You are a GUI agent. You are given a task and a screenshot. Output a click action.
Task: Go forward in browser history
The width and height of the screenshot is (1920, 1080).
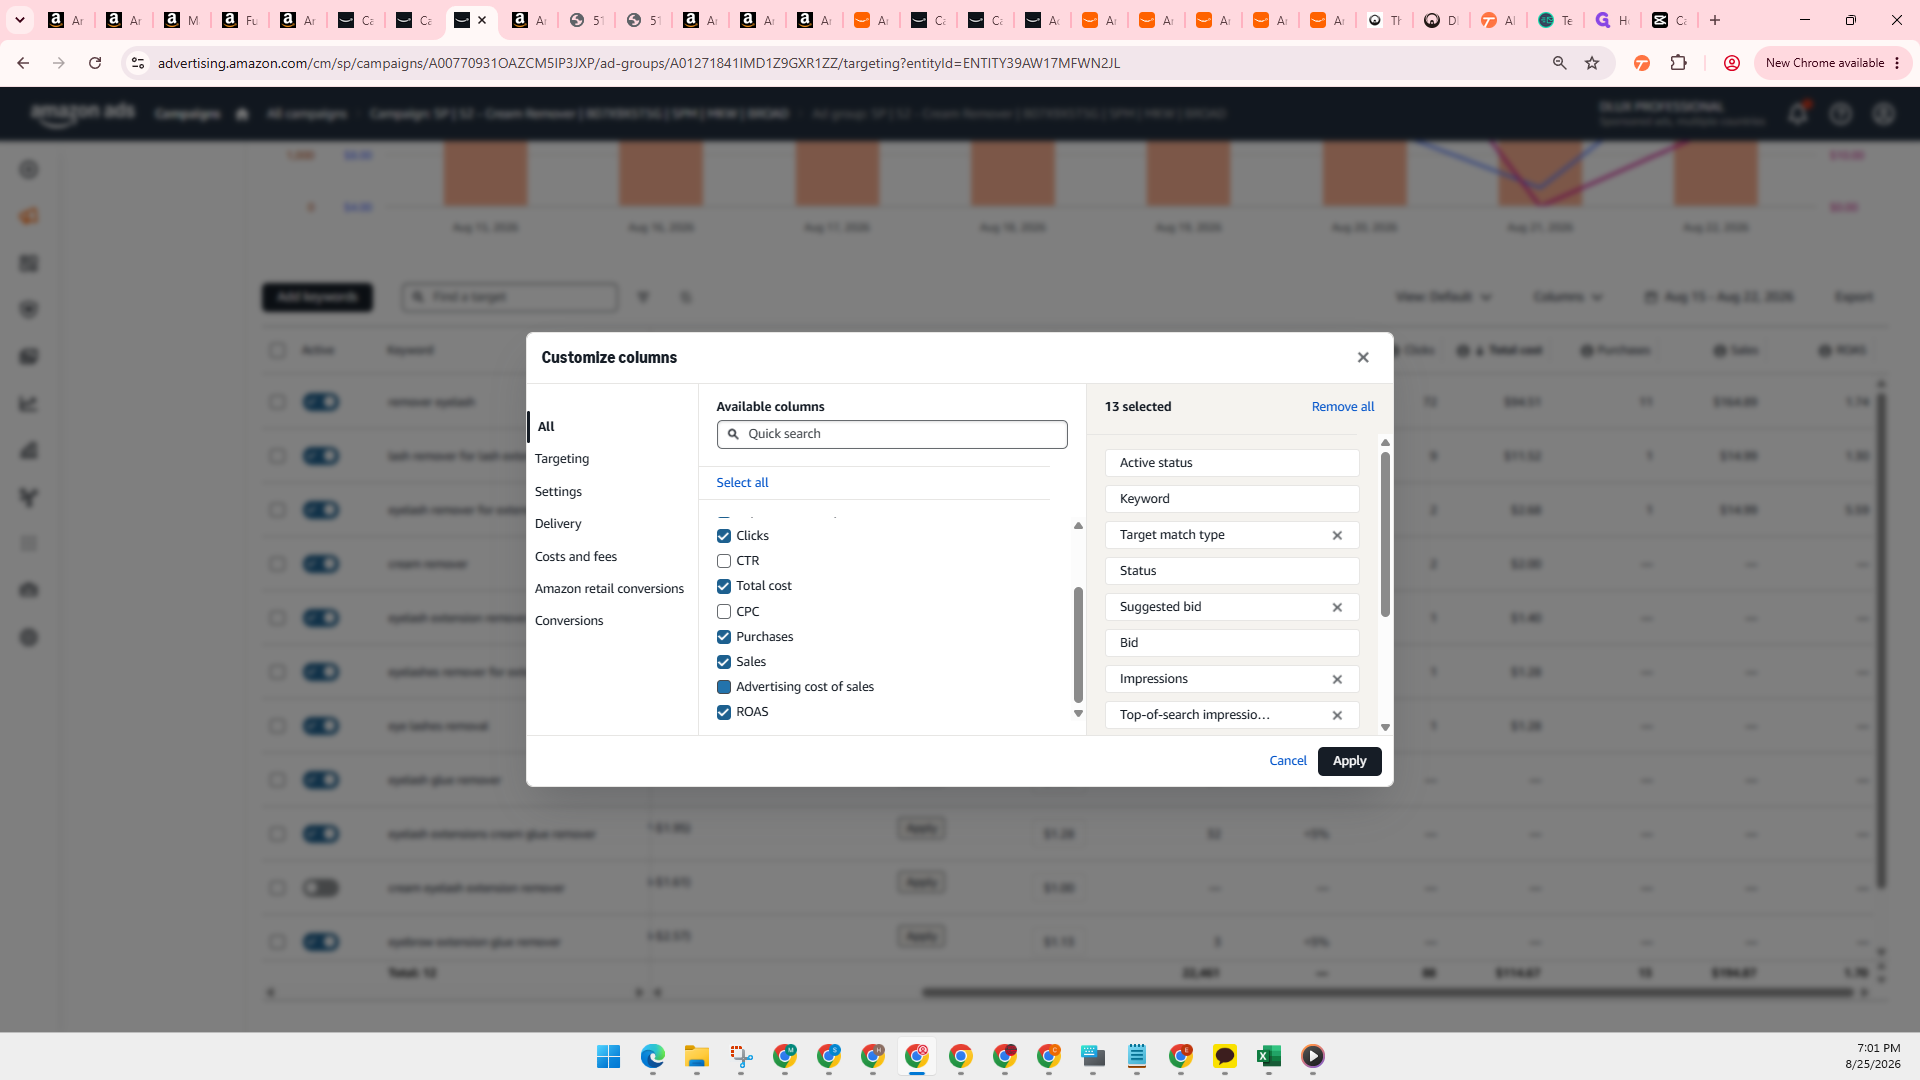[59, 63]
